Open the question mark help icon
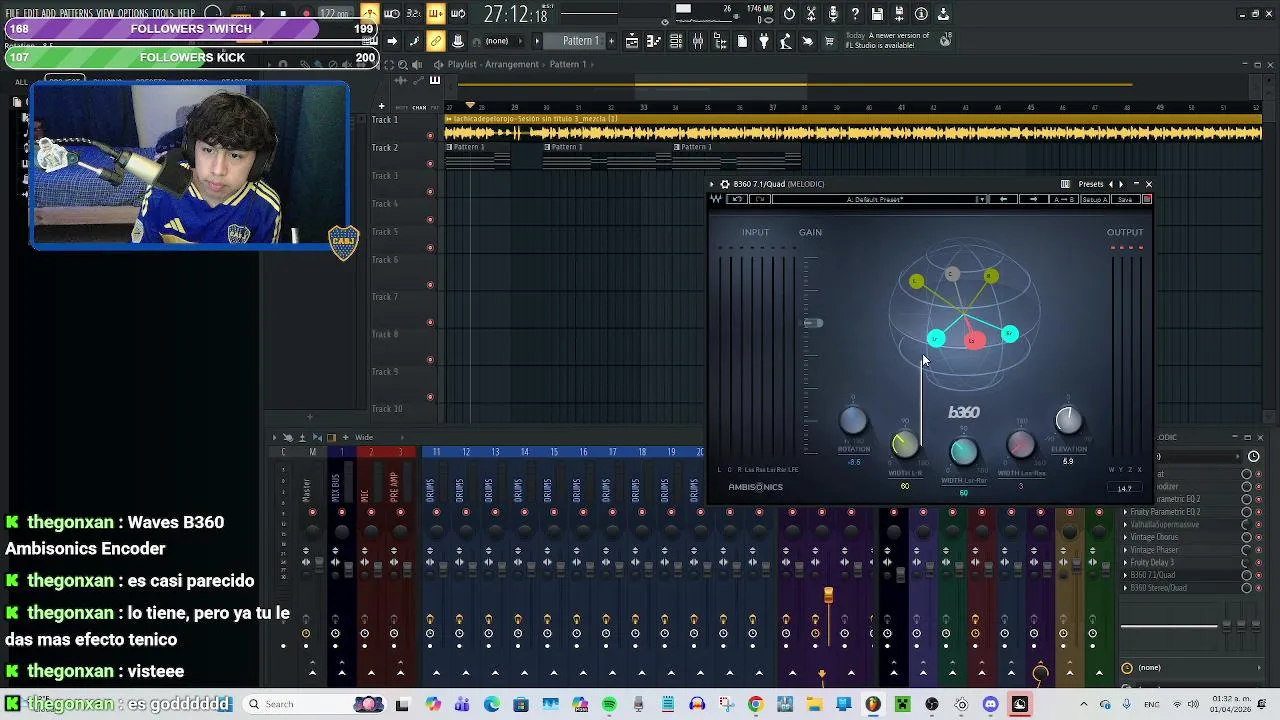1280x720 pixels. (x=855, y=14)
